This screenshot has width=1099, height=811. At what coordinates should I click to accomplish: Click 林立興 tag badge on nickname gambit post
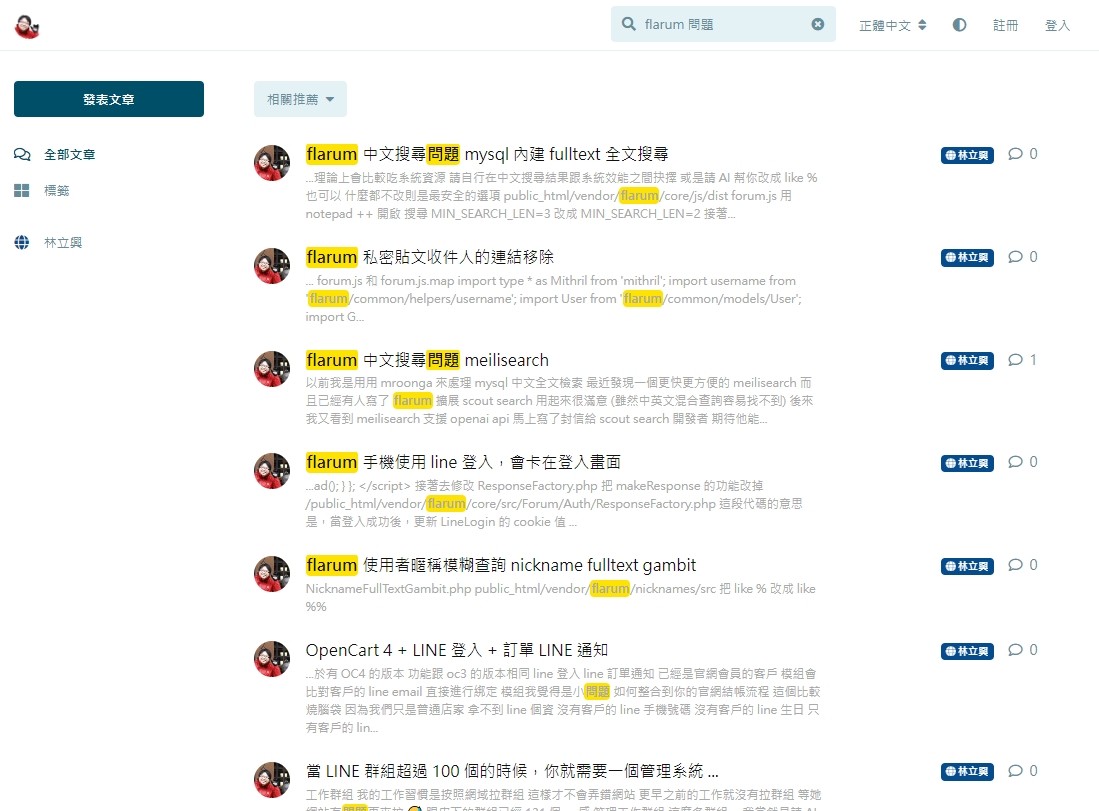(967, 566)
